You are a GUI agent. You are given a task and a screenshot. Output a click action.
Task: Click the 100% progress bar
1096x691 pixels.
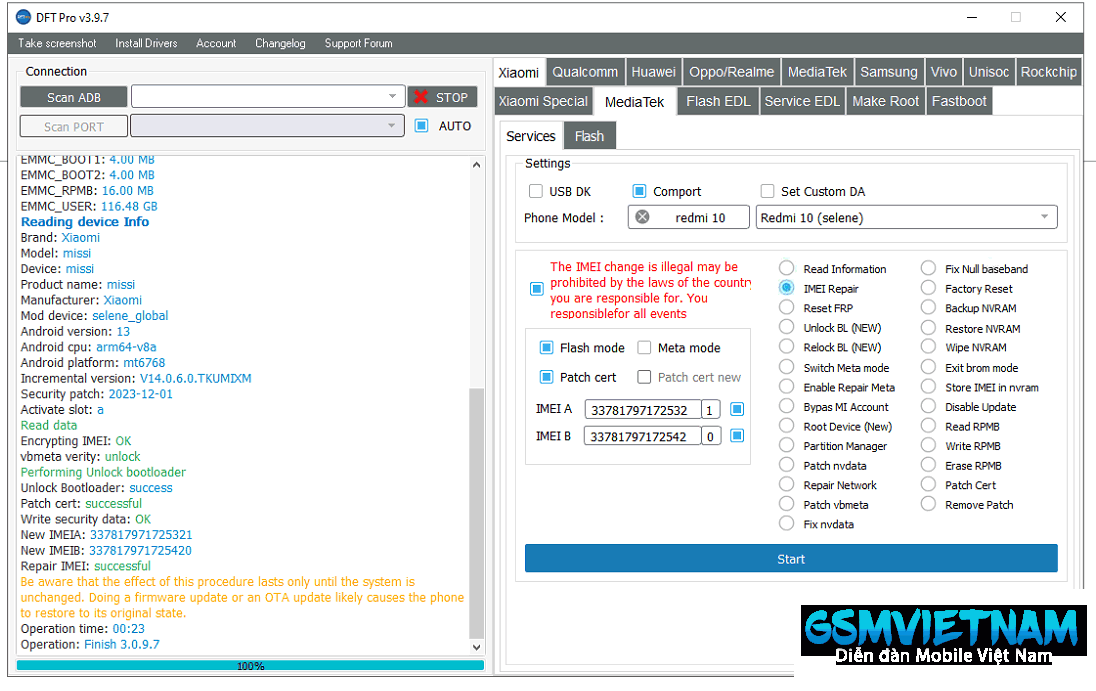250,666
